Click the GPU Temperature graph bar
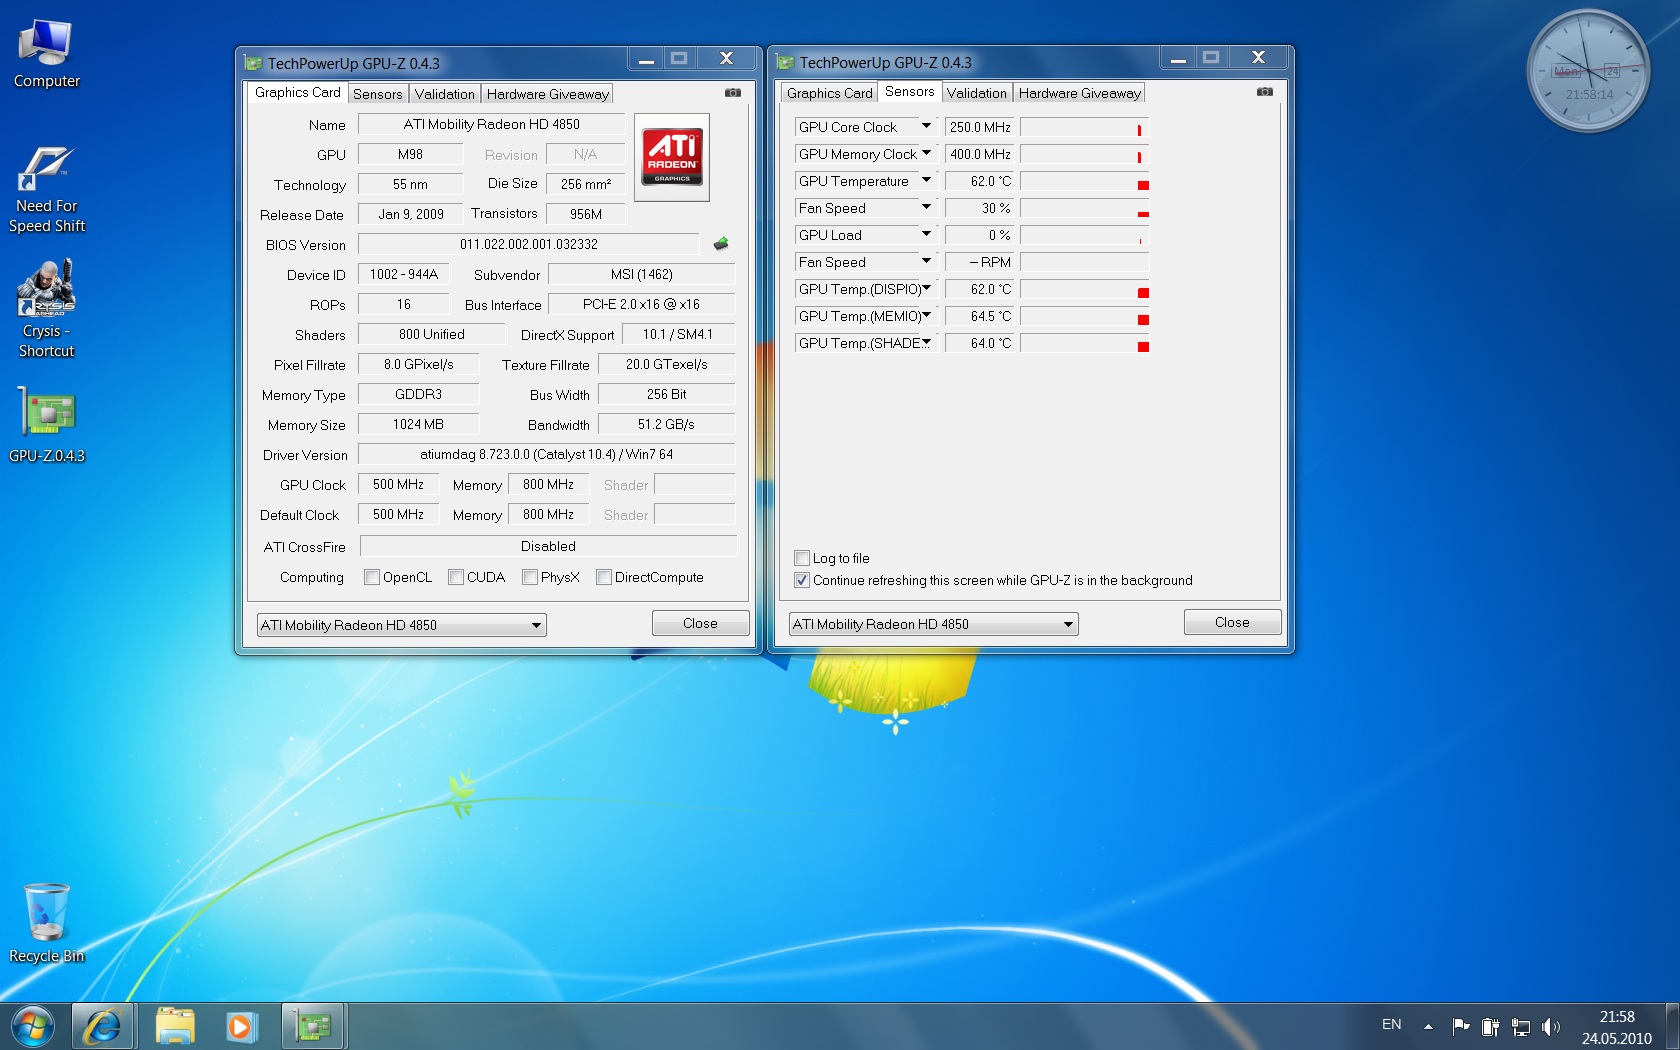Image resolution: width=1680 pixels, height=1050 pixels. 1084,181
